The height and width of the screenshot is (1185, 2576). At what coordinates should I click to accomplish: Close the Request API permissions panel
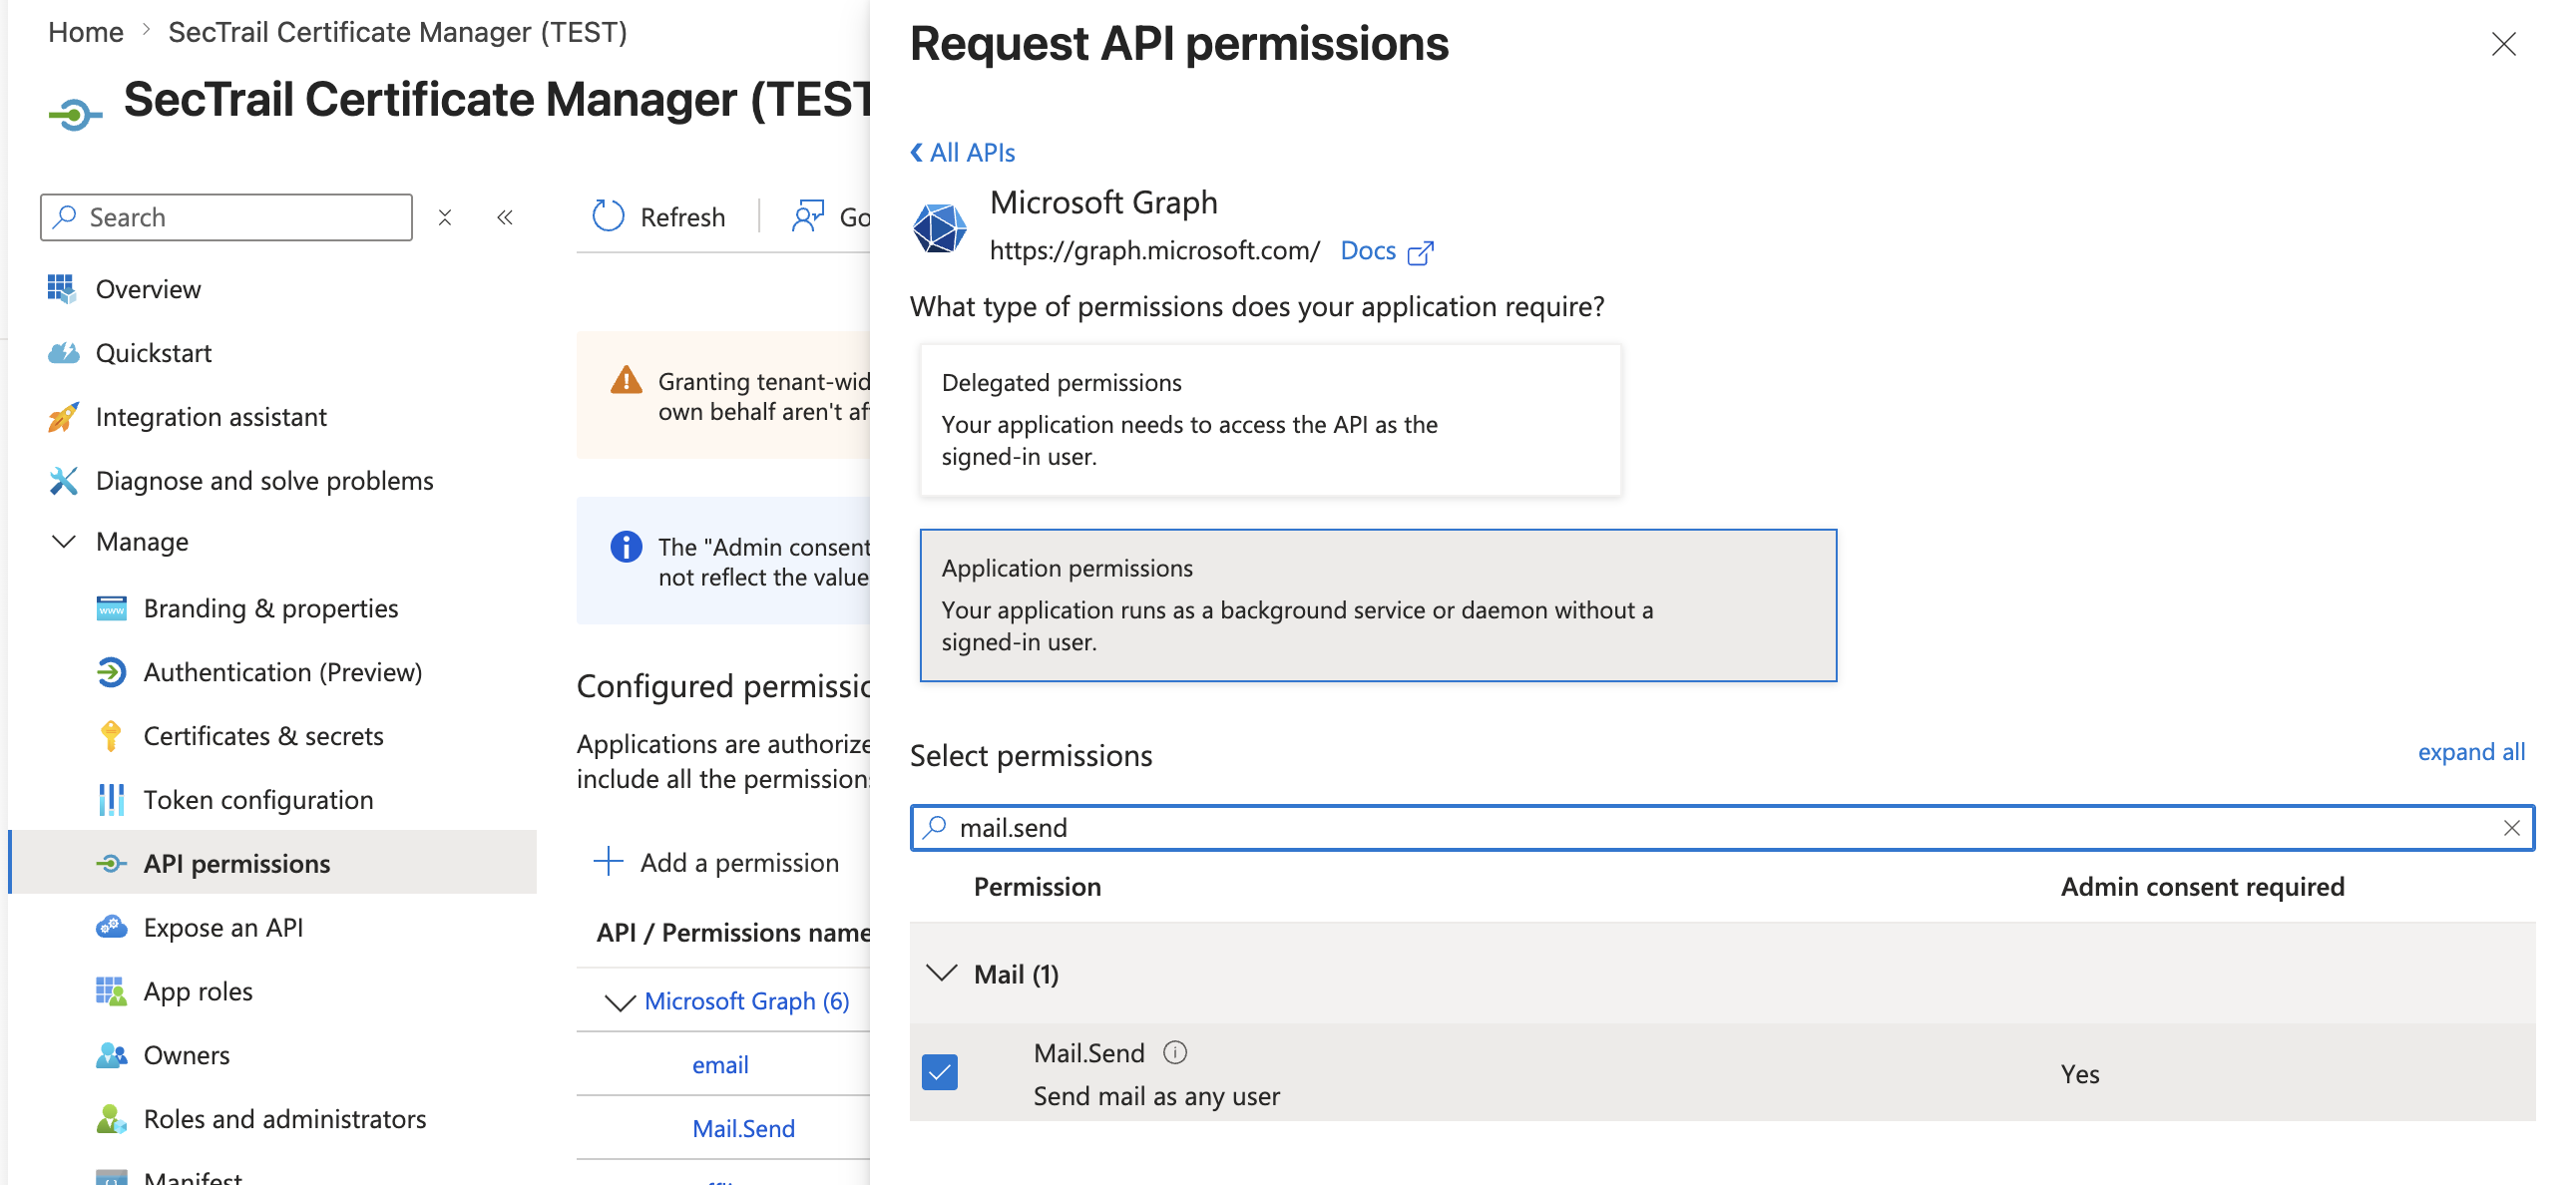pyautogui.click(x=2503, y=44)
